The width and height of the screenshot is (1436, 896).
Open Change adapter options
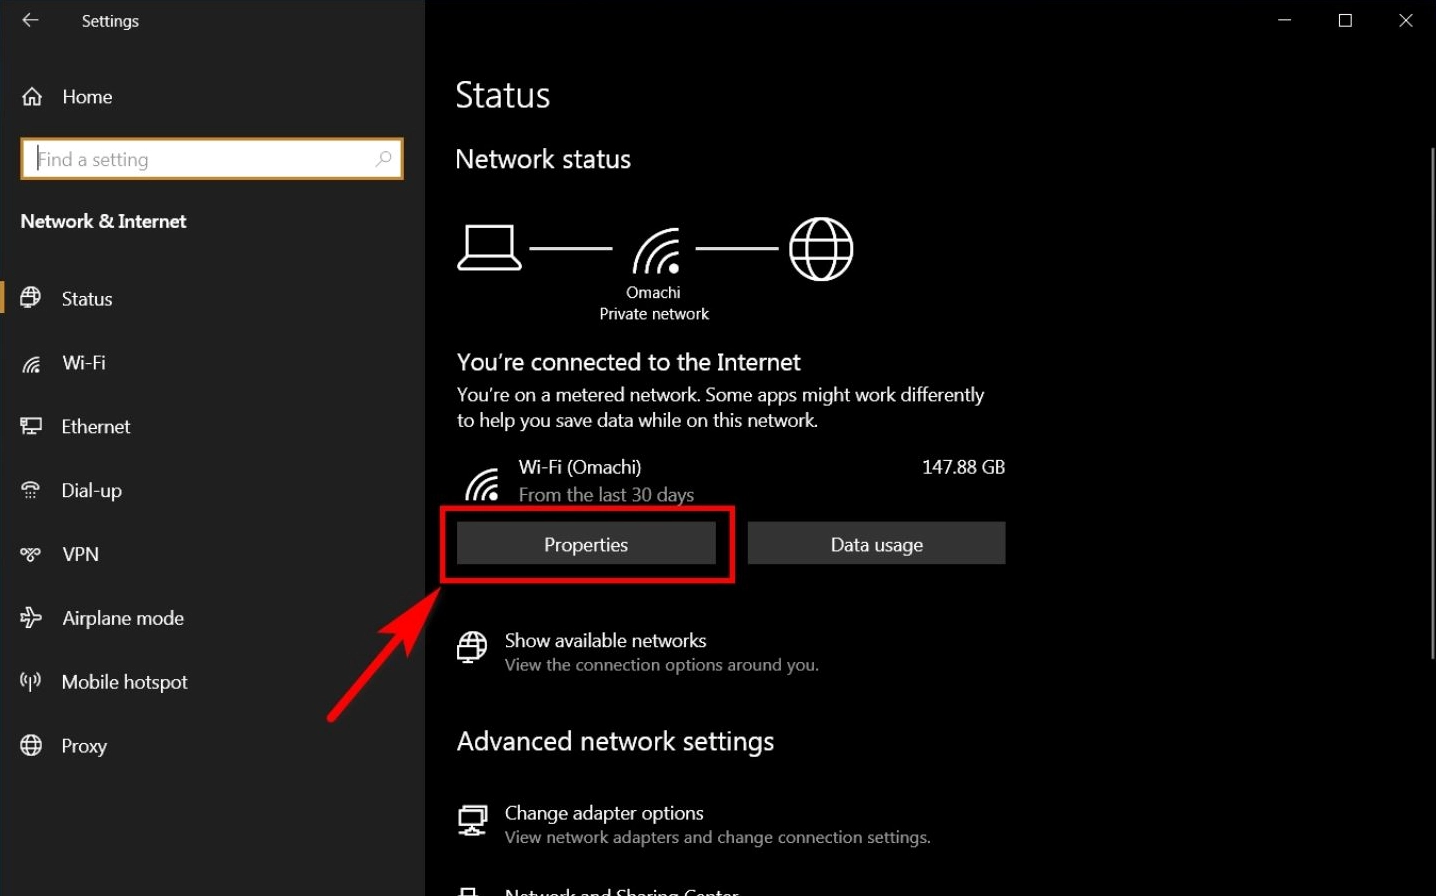603,812
